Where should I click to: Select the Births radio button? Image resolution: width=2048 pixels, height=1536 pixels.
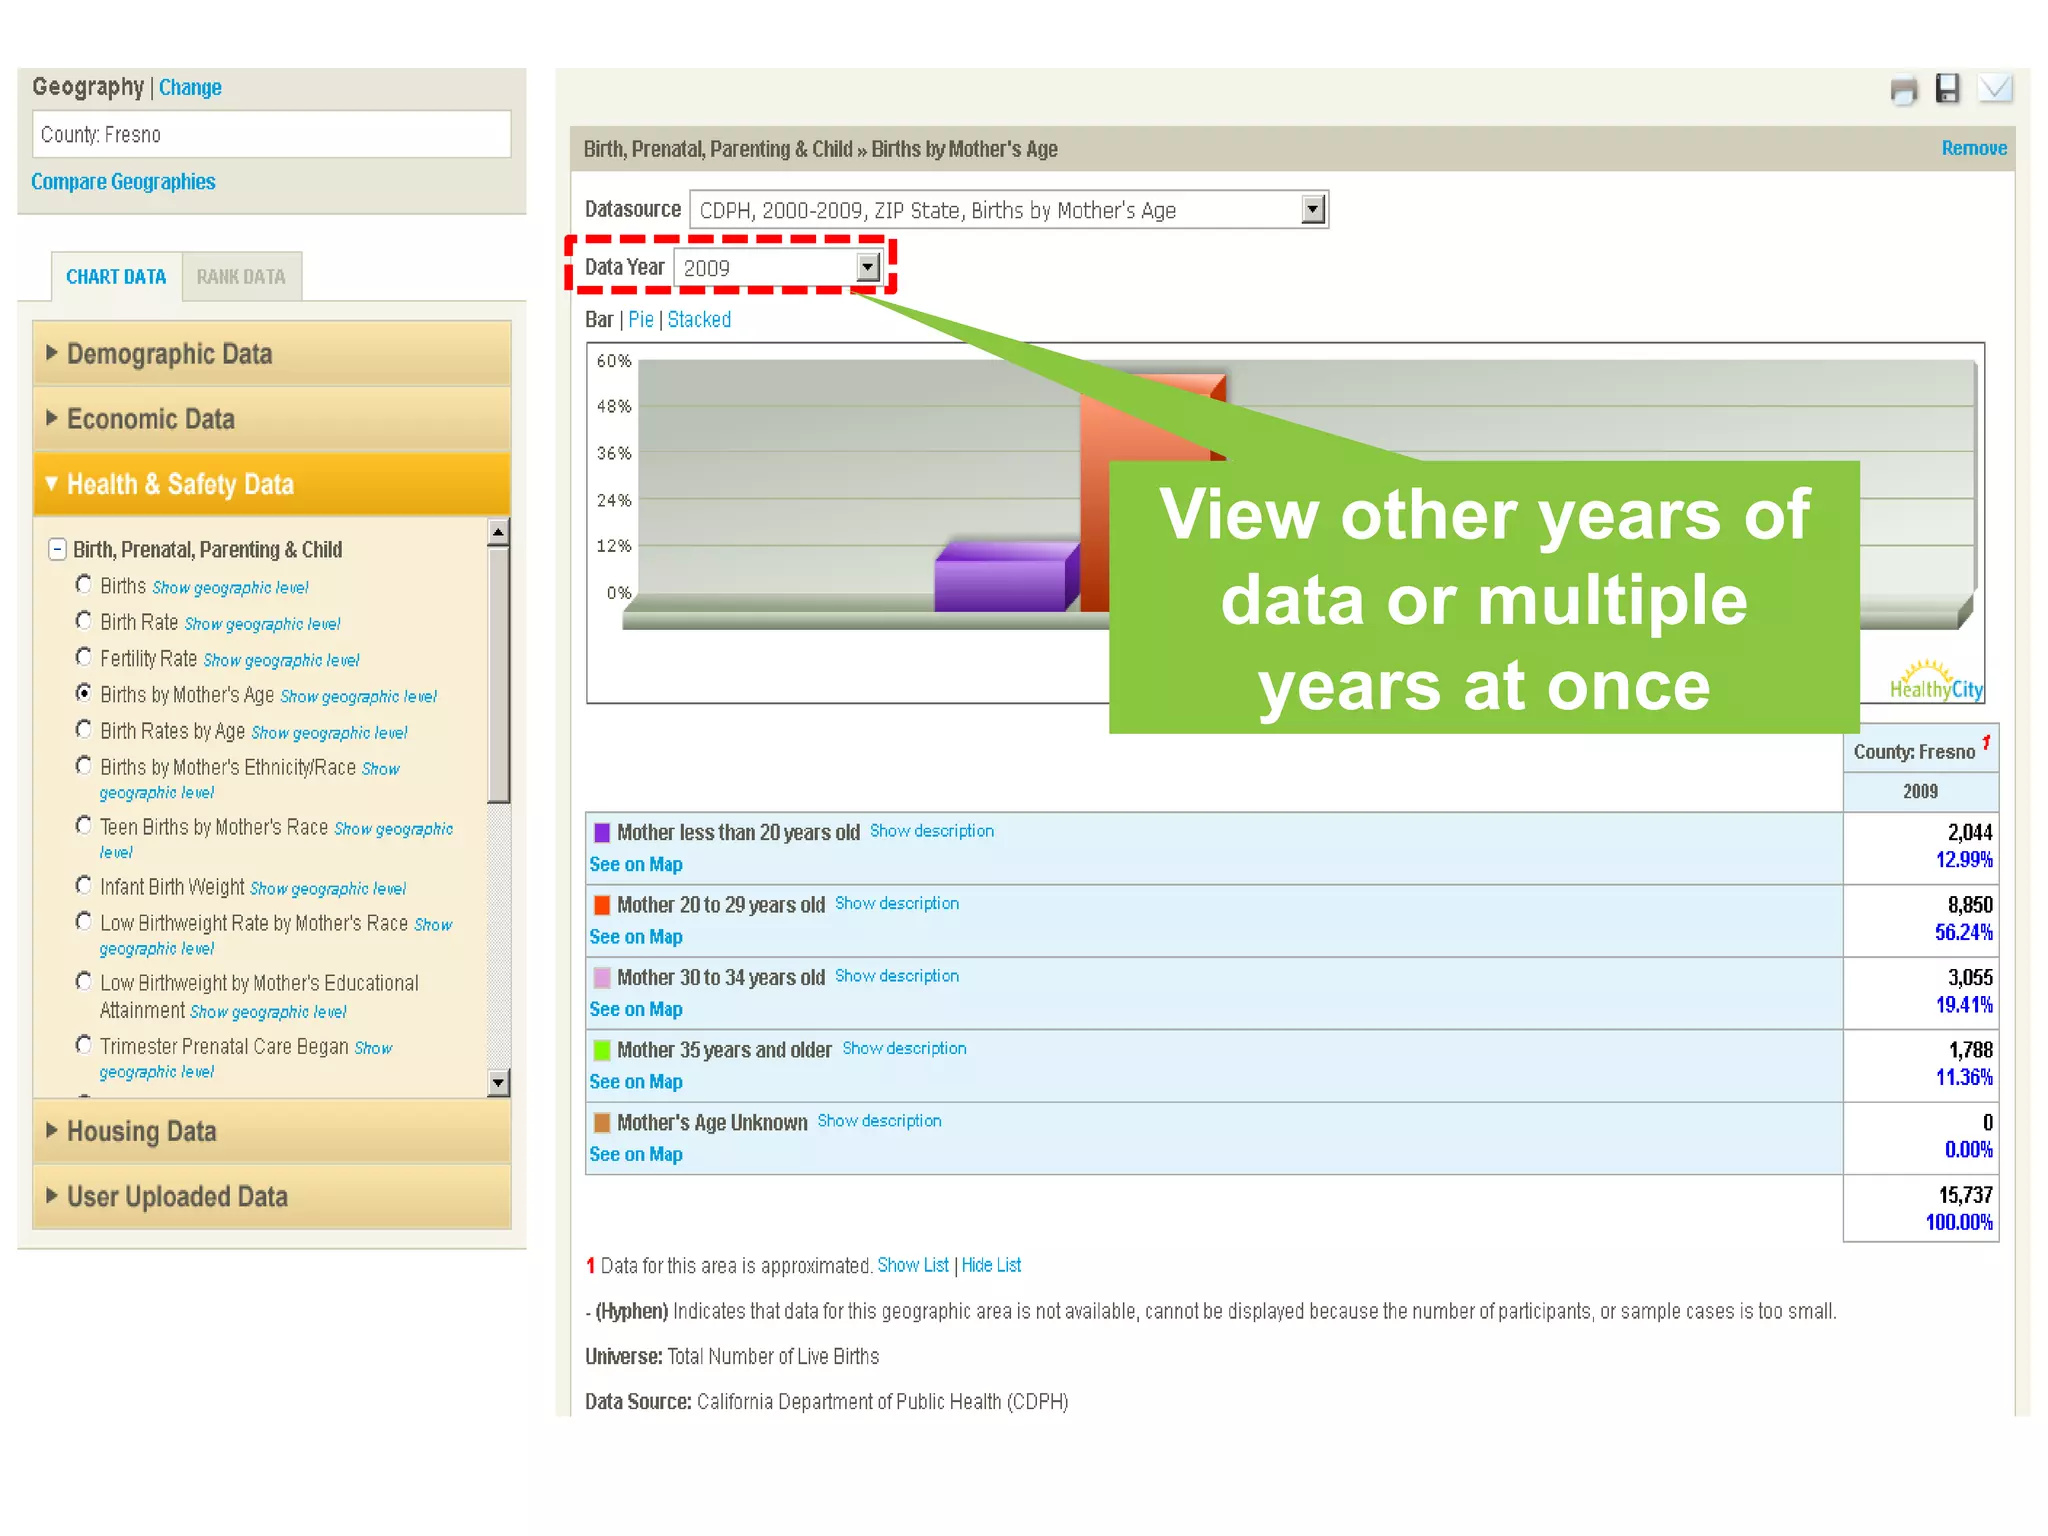tap(84, 585)
